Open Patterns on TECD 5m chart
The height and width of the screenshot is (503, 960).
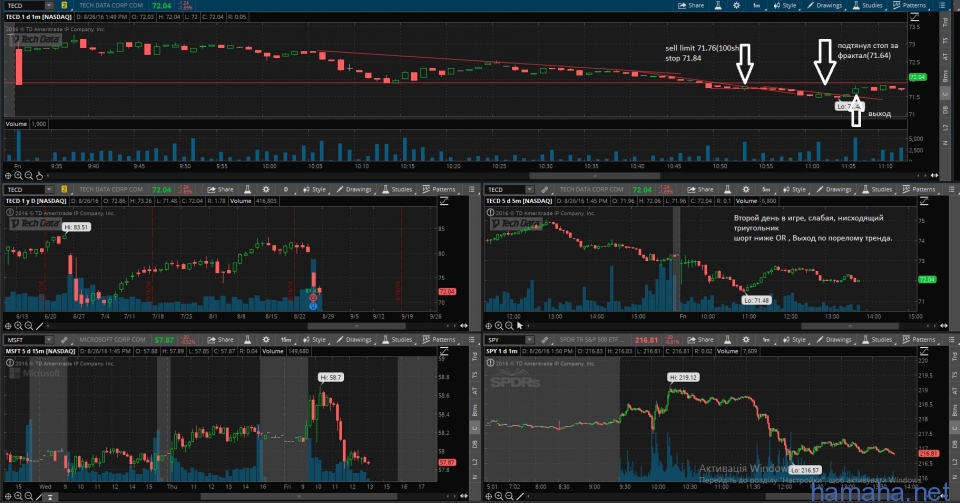pyautogui.click(x=919, y=190)
